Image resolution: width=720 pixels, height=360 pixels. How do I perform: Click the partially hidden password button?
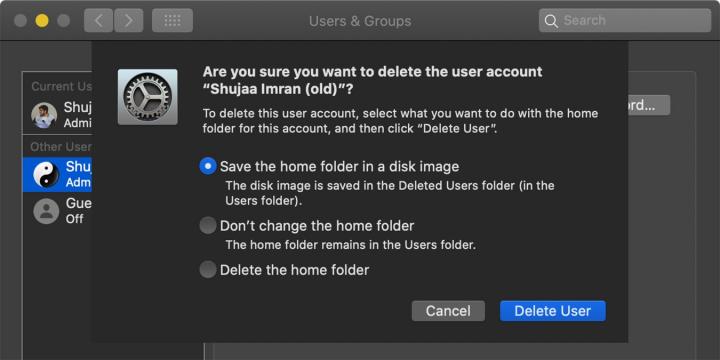[x=649, y=105]
